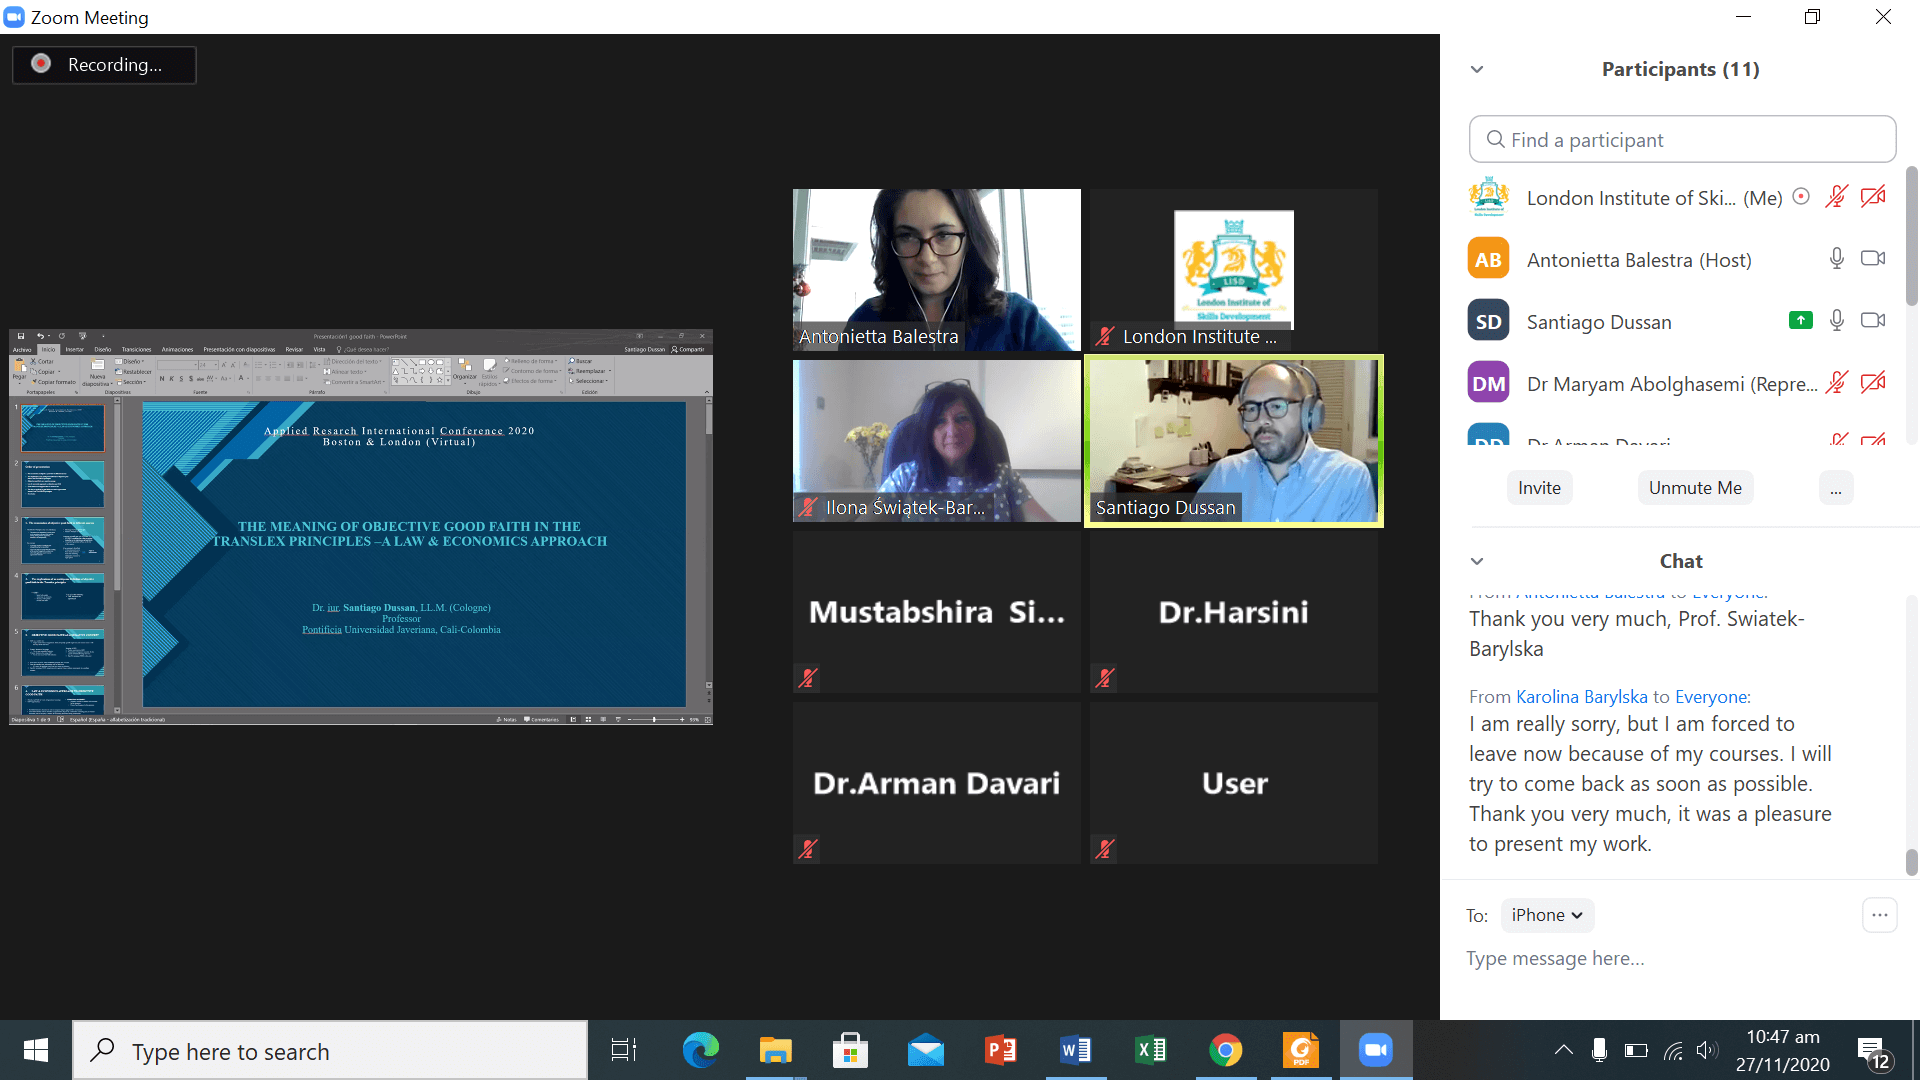Click camera icon for Antonietta Balestra
This screenshot has height=1080, width=1920.
[x=1873, y=259]
